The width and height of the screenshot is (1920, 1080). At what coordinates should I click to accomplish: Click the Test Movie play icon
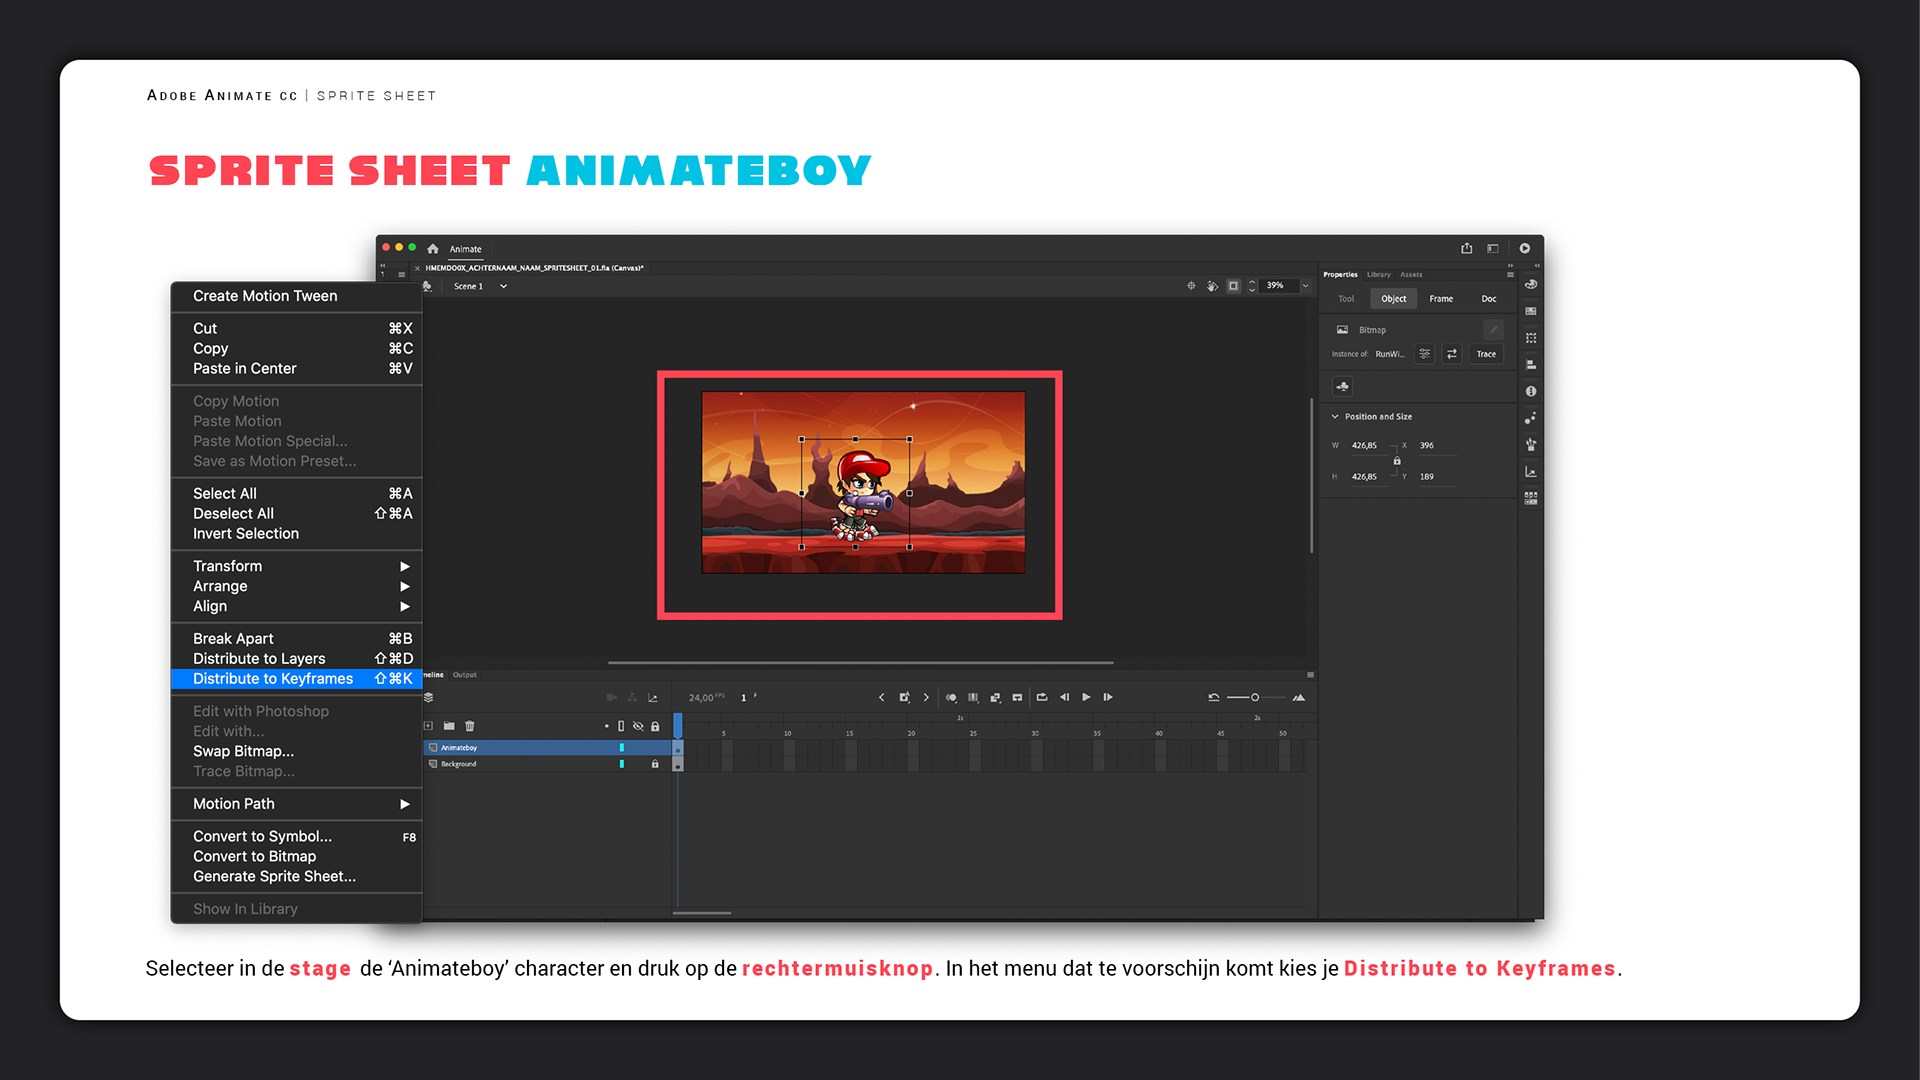1525,248
